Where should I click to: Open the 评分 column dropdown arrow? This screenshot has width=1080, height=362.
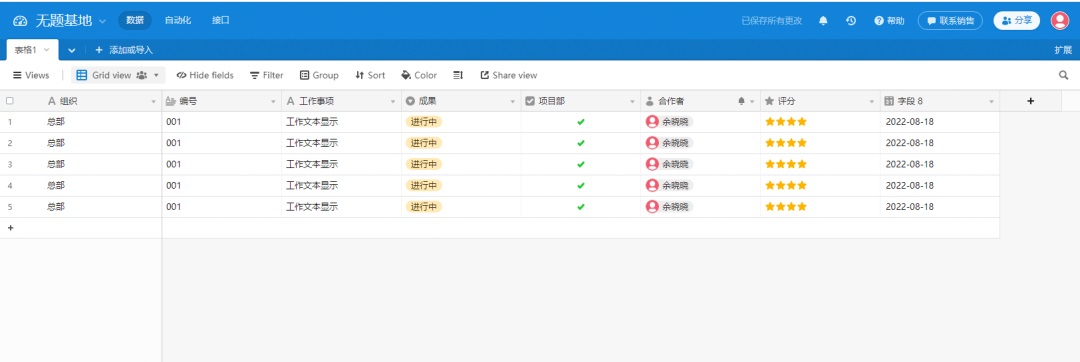pos(872,101)
